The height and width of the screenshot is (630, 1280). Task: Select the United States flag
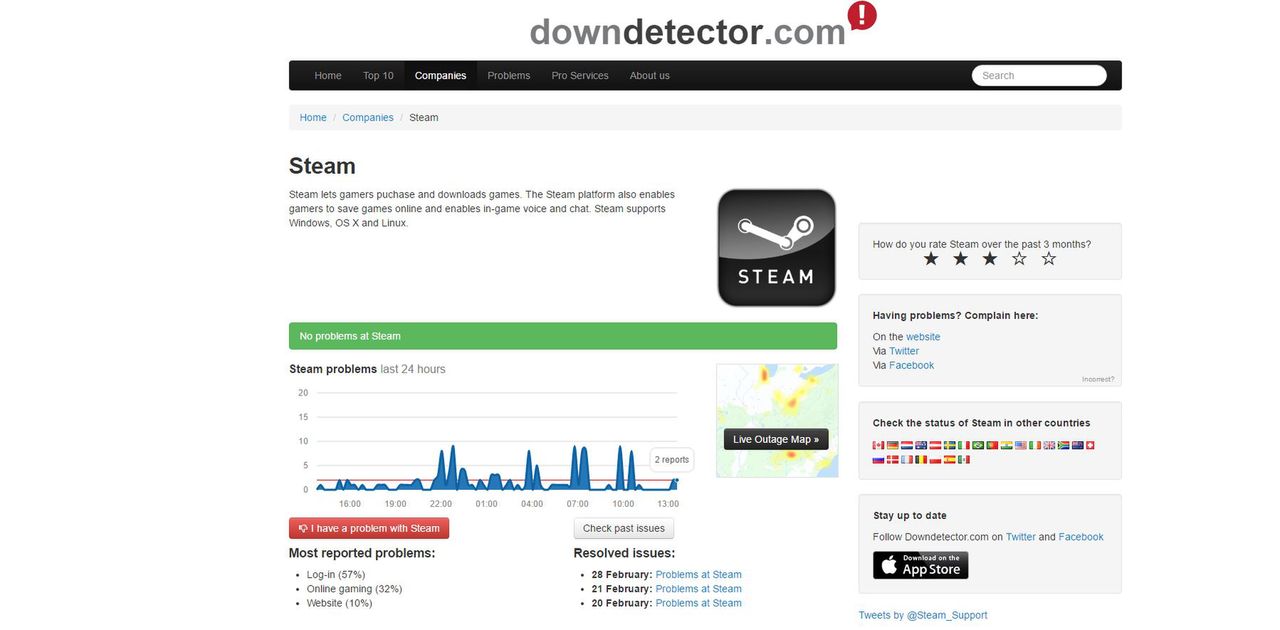(x=1021, y=445)
